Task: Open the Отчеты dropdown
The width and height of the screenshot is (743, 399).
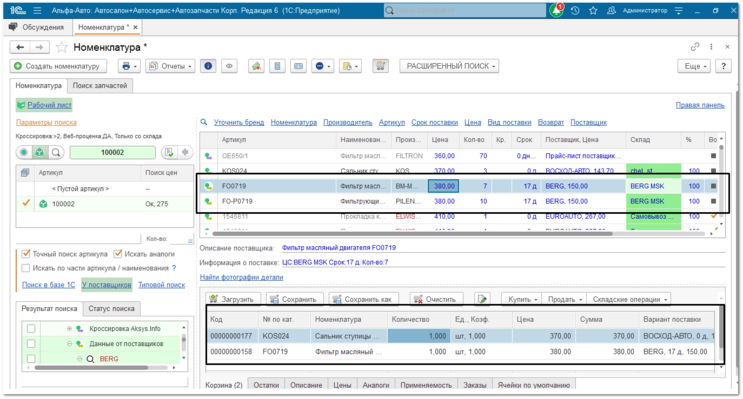Action: [171, 66]
